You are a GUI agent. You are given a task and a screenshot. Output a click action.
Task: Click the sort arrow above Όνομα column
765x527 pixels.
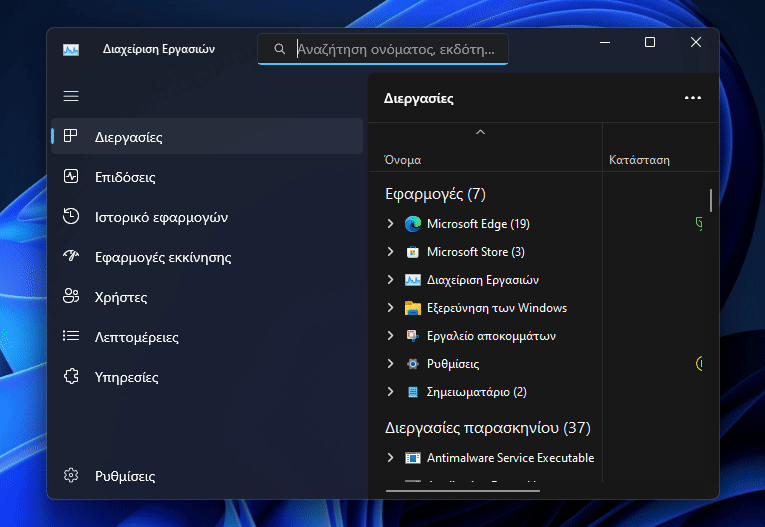tap(481, 132)
